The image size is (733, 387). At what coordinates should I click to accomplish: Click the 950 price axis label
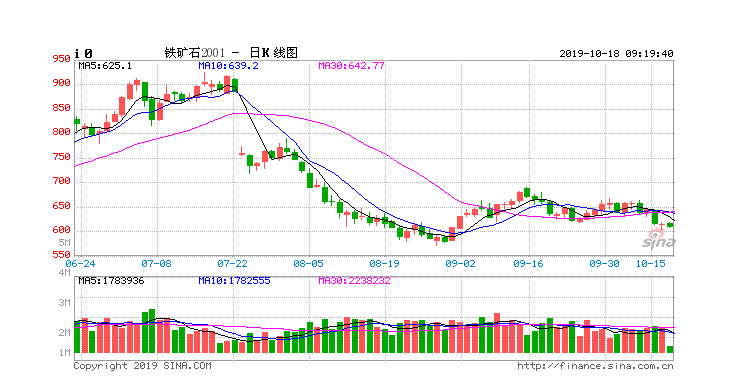tap(61, 59)
